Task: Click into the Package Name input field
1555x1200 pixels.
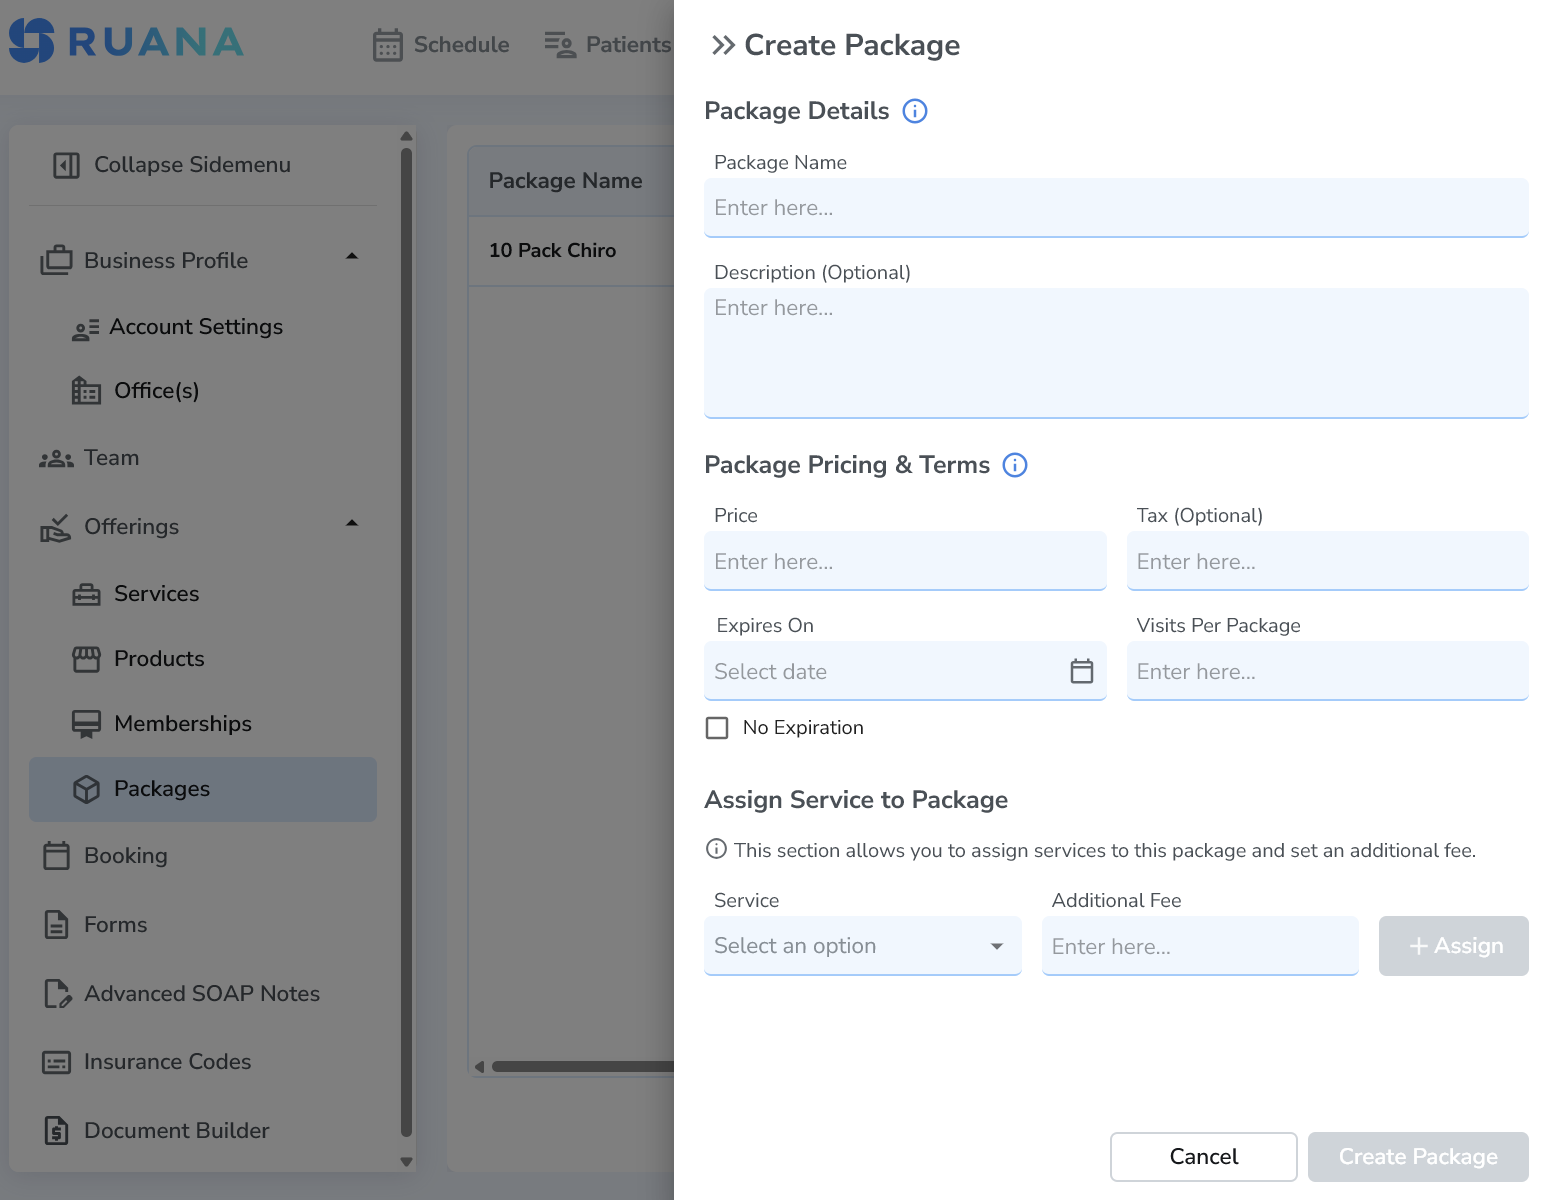Action: (x=1115, y=208)
